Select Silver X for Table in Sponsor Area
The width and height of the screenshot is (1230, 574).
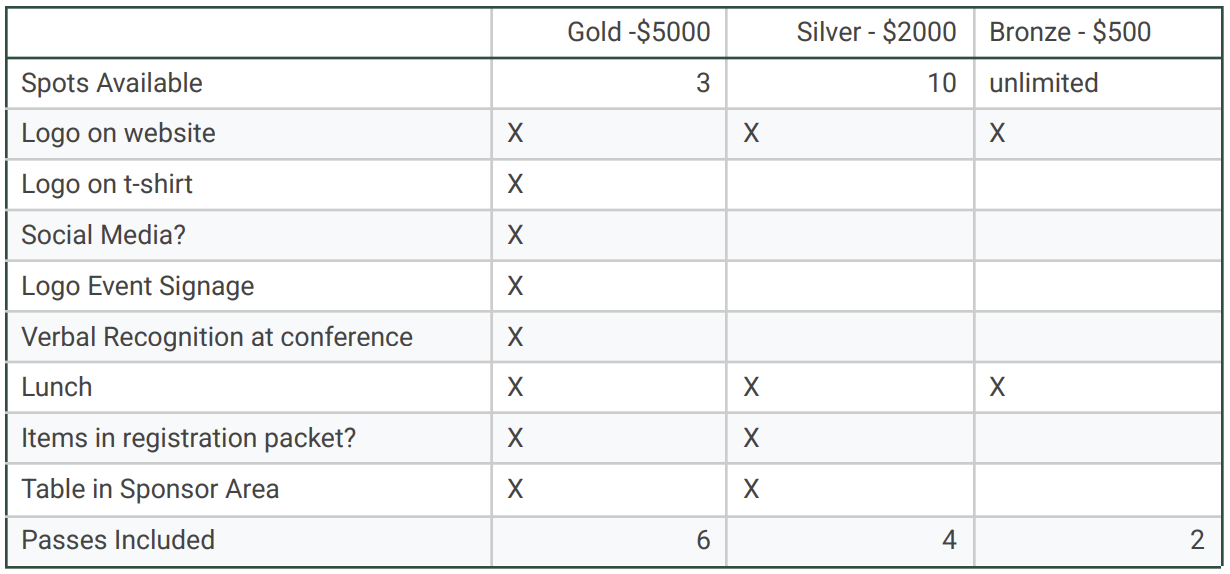pos(751,489)
